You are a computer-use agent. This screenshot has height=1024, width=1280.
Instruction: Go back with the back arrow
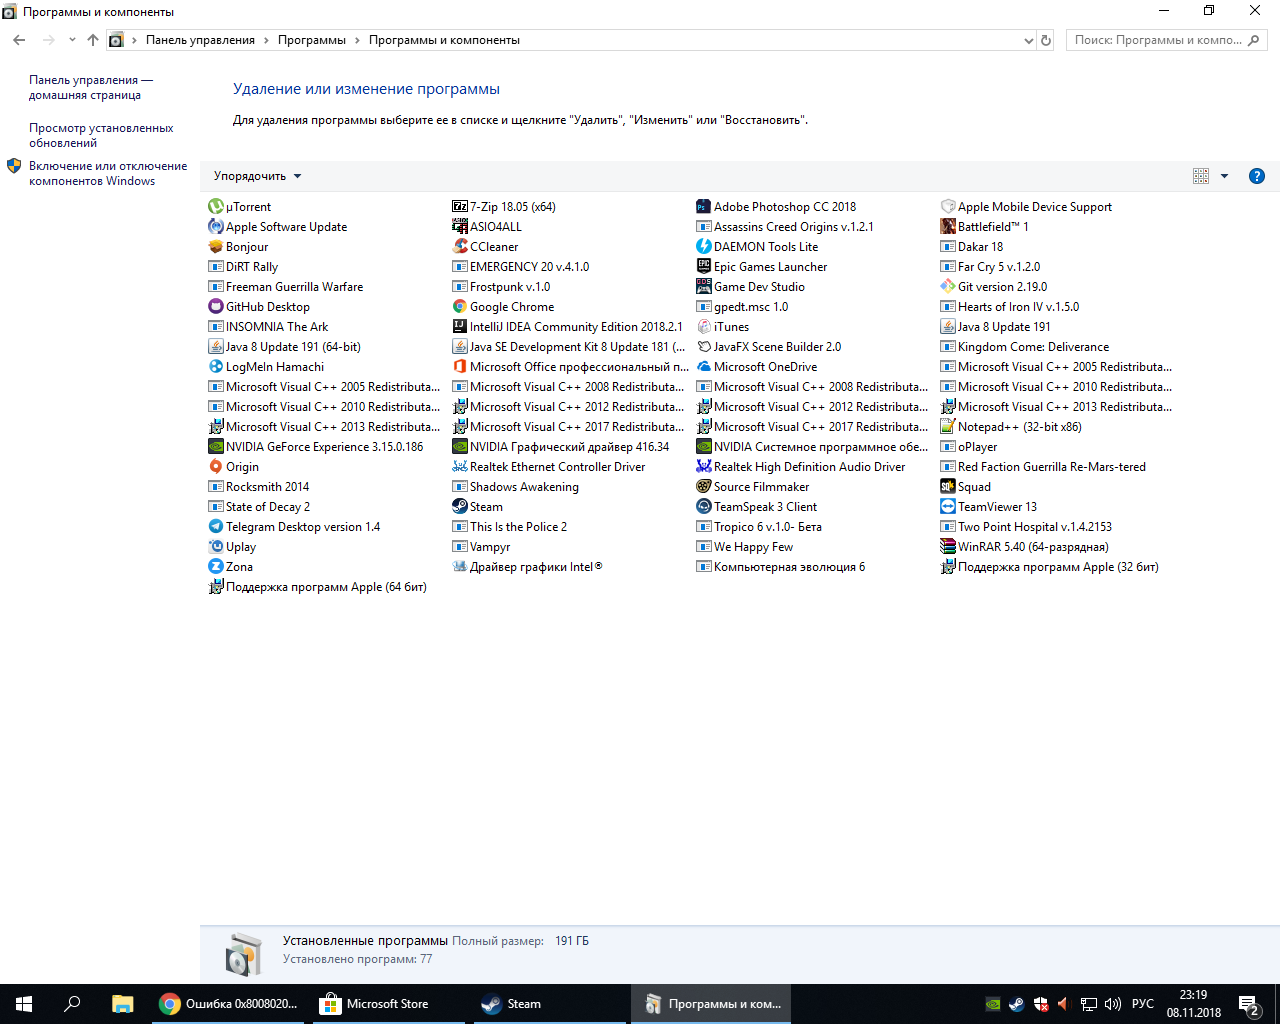pos(19,40)
